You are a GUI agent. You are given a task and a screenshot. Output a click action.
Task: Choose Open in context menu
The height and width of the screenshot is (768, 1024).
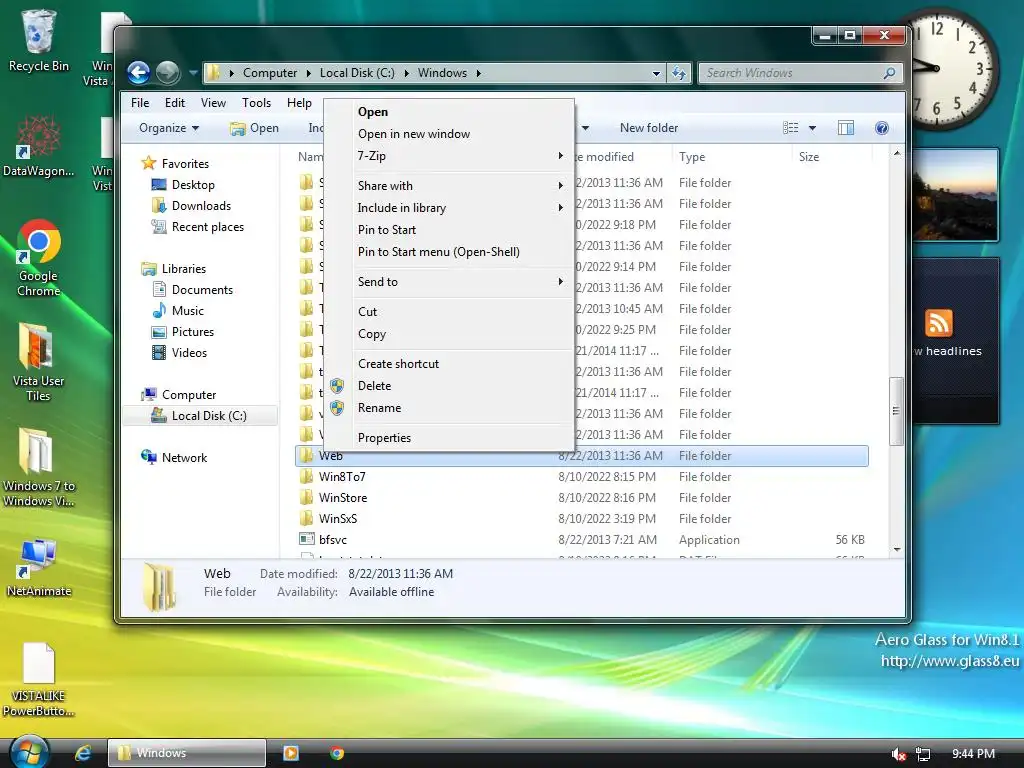449,112
